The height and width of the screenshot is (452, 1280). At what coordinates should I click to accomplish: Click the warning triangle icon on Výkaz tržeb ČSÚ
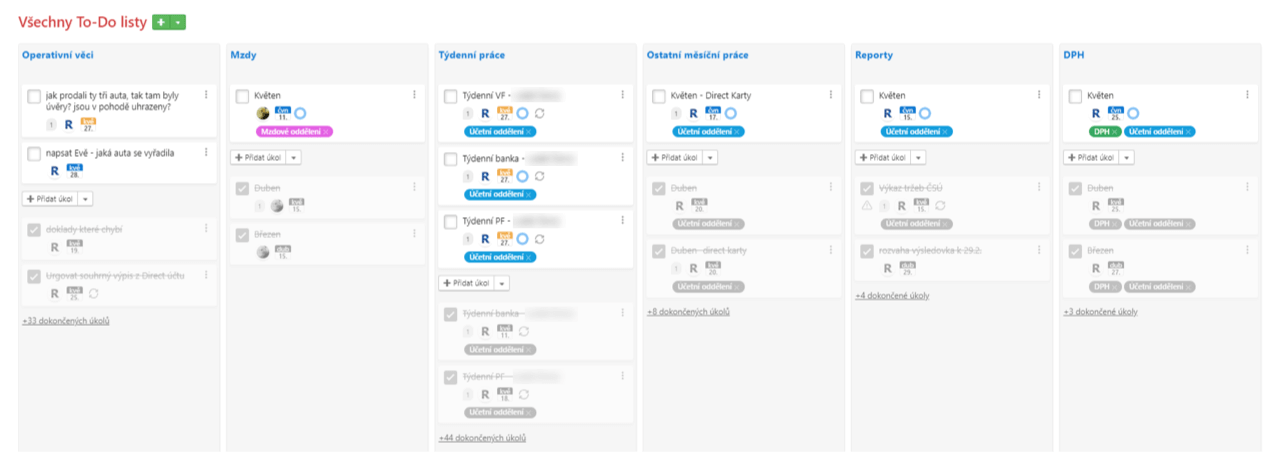[x=867, y=206]
